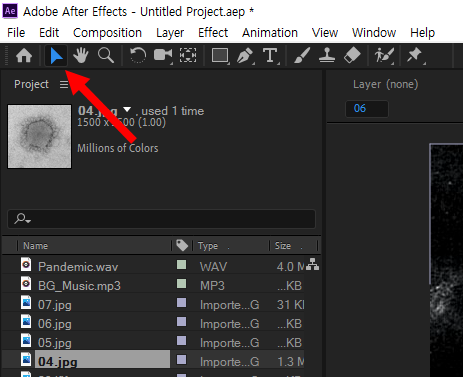
Task: Click inside the project search field
Action: point(161,219)
